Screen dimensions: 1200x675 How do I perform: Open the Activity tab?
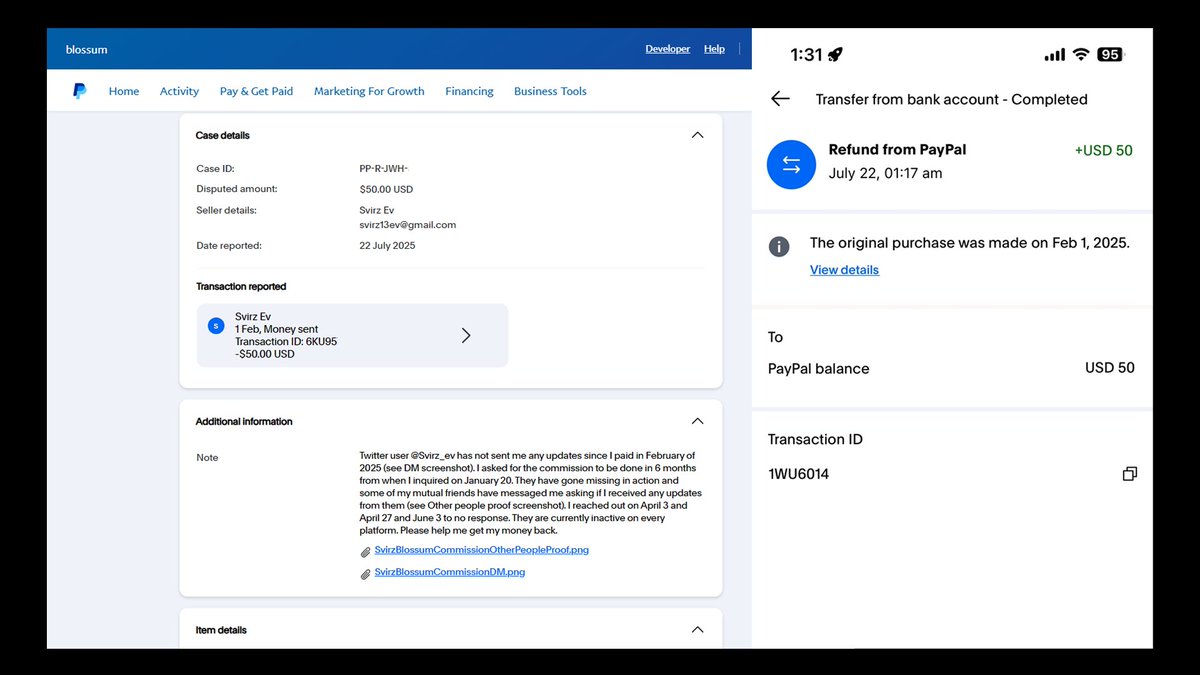point(179,91)
